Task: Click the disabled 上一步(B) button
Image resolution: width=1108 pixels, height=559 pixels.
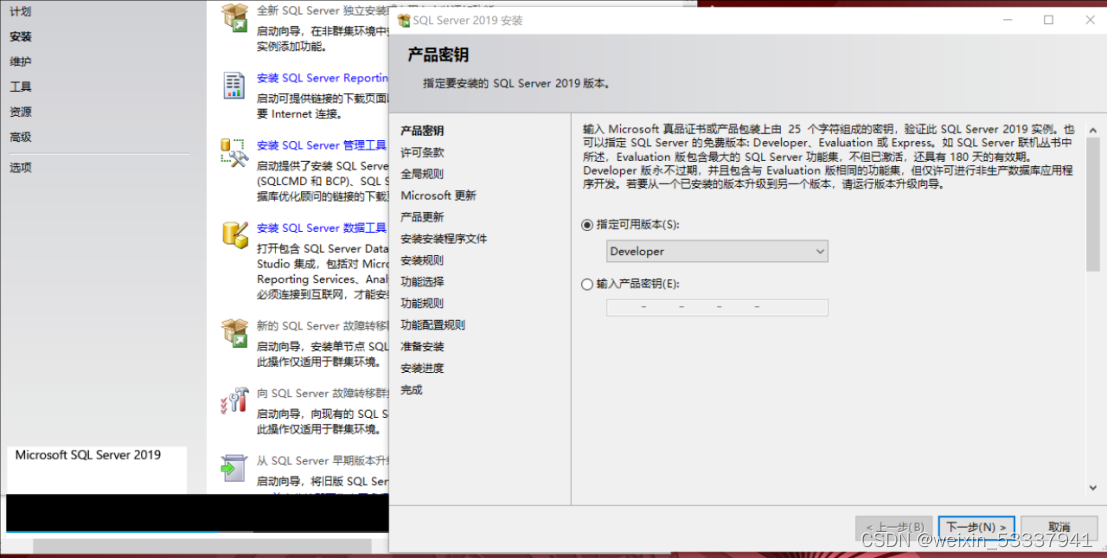Action: click(894, 527)
